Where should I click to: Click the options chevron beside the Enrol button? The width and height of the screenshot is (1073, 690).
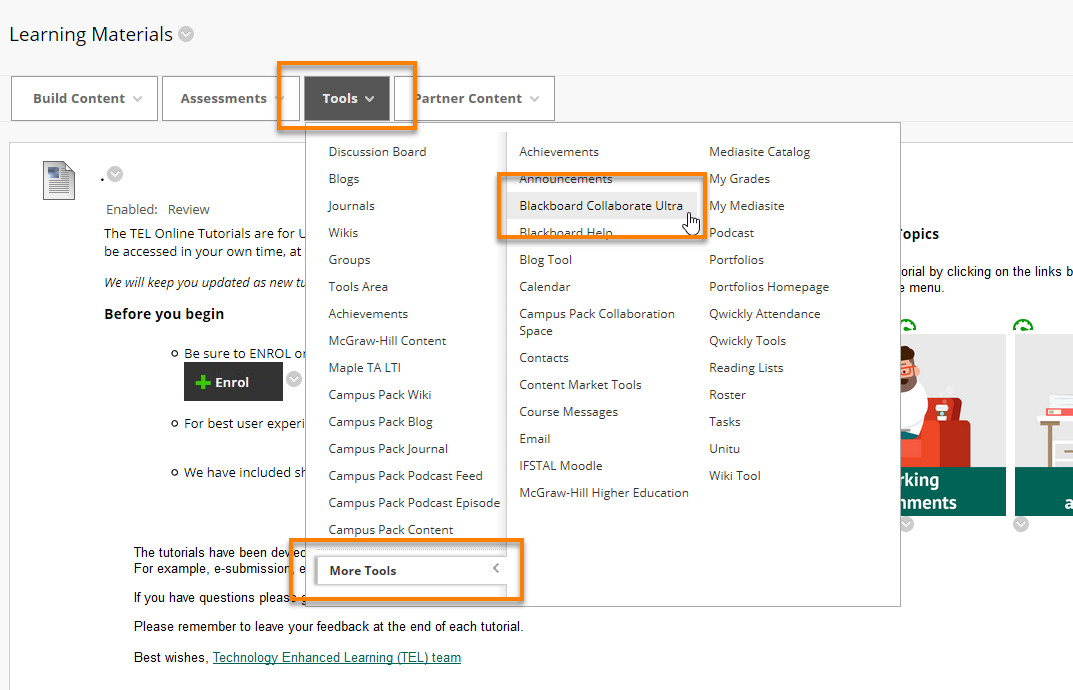[294, 379]
